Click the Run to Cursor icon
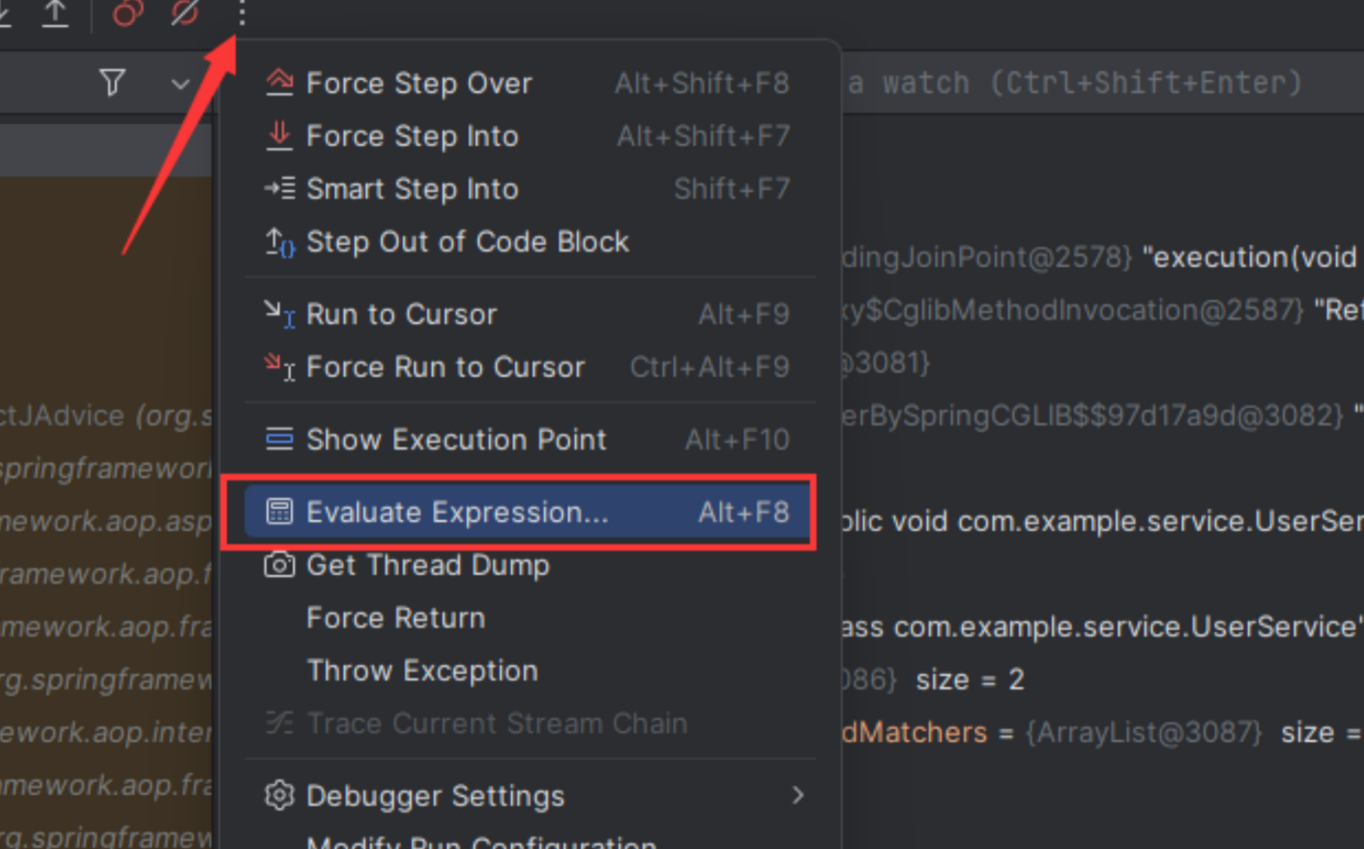The image size is (1364, 849). click(279, 314)
